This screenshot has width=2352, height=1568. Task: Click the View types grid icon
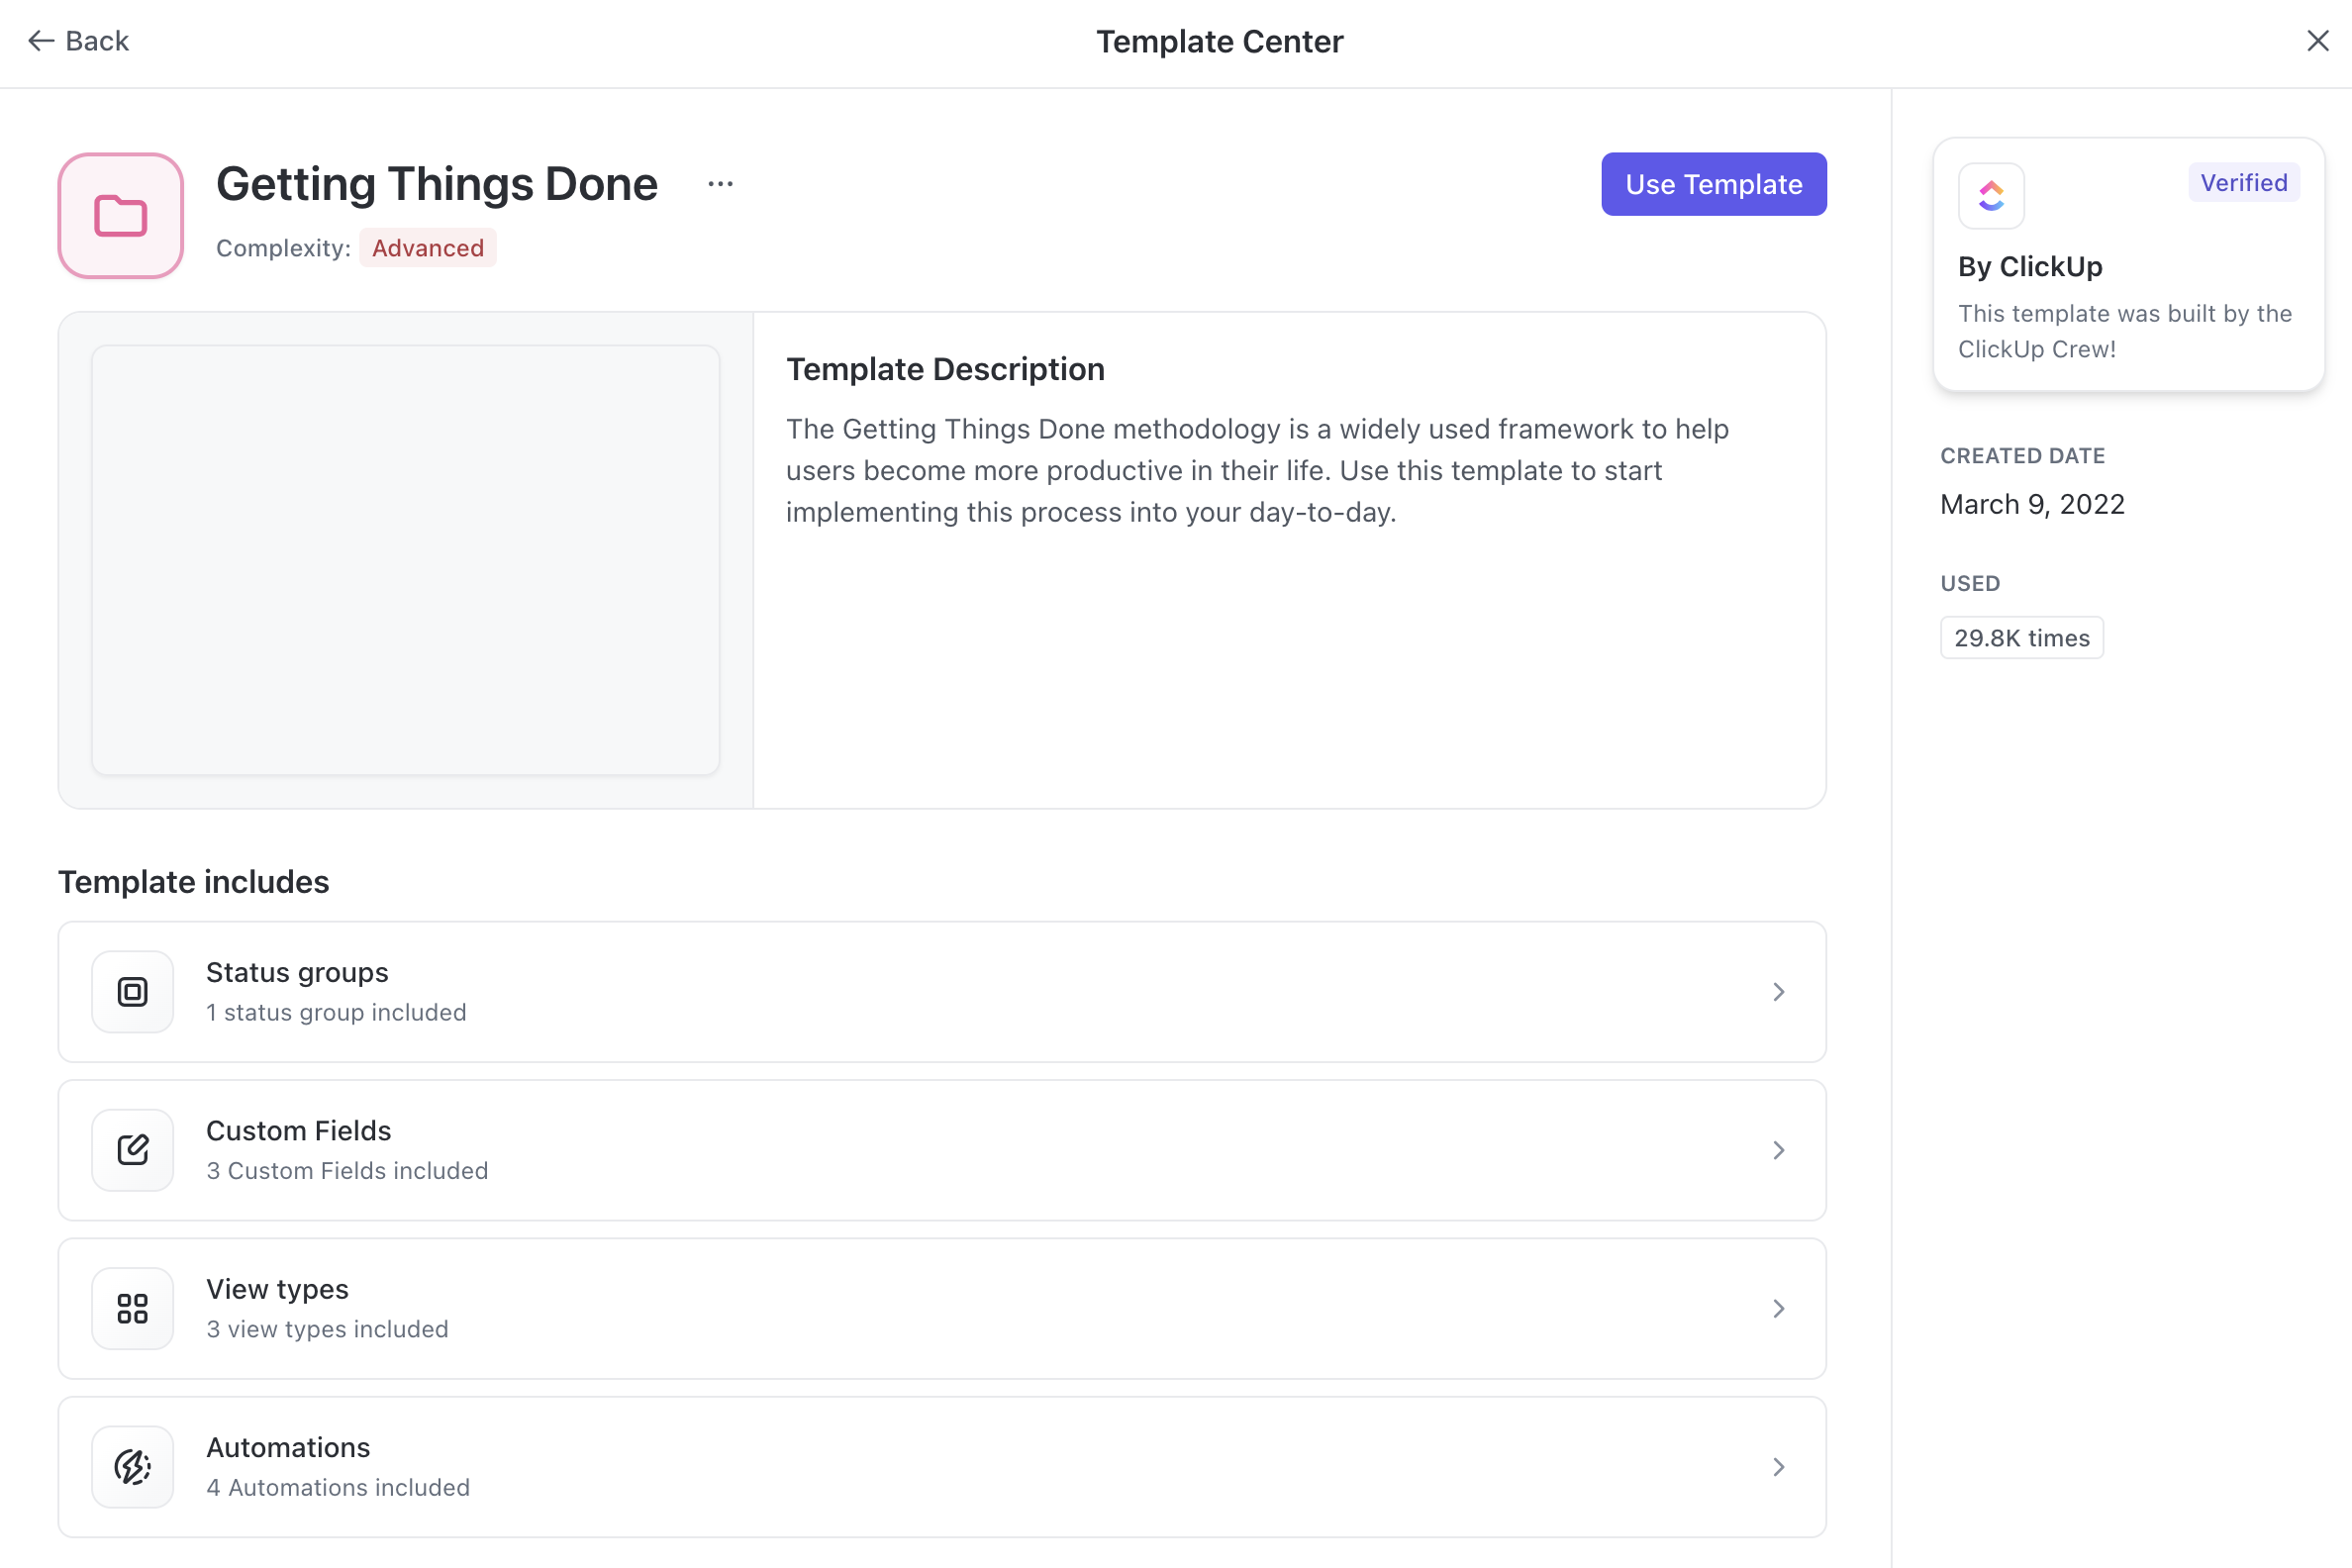[132, 1308]
